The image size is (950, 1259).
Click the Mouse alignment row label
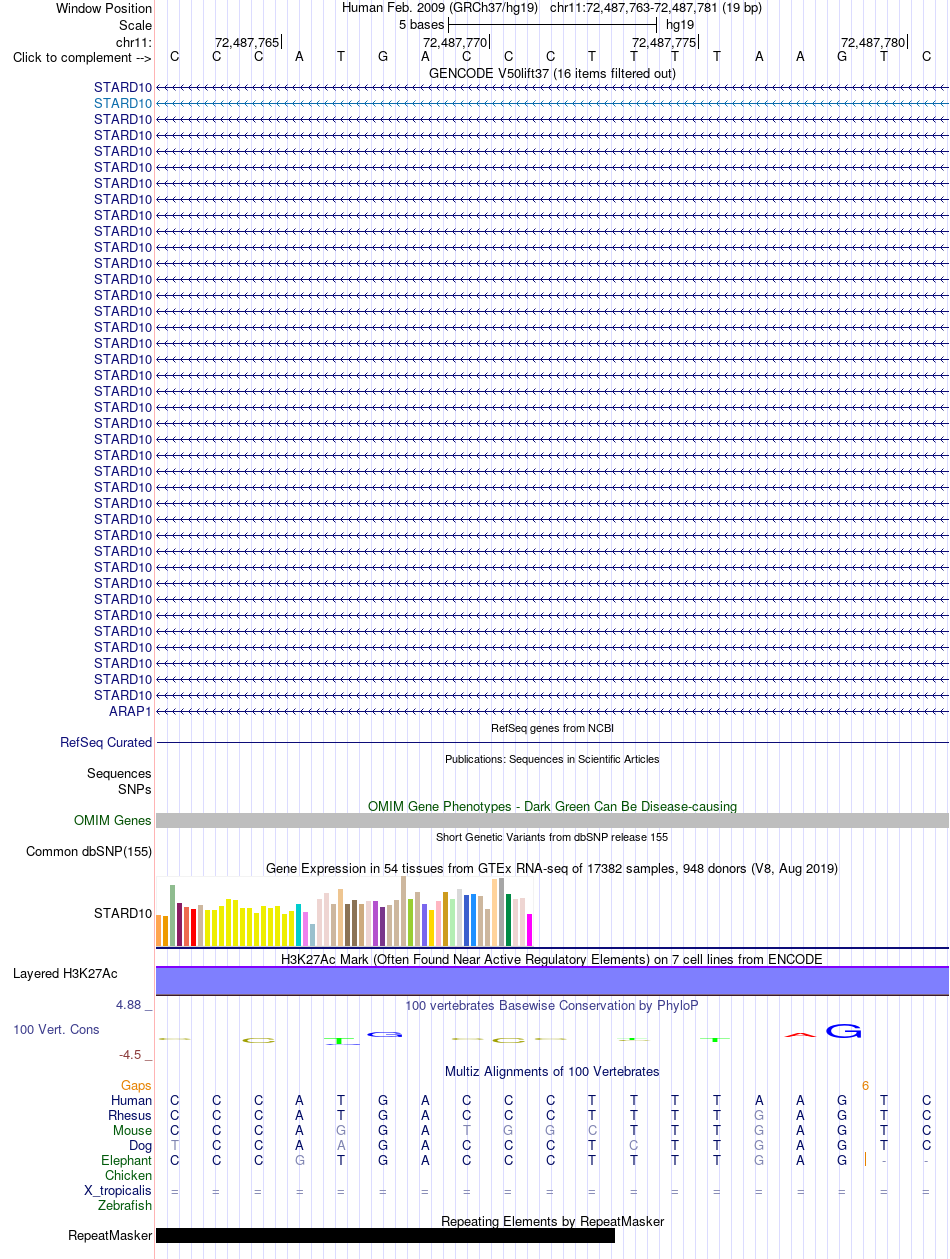click(x=132, y=1131)
